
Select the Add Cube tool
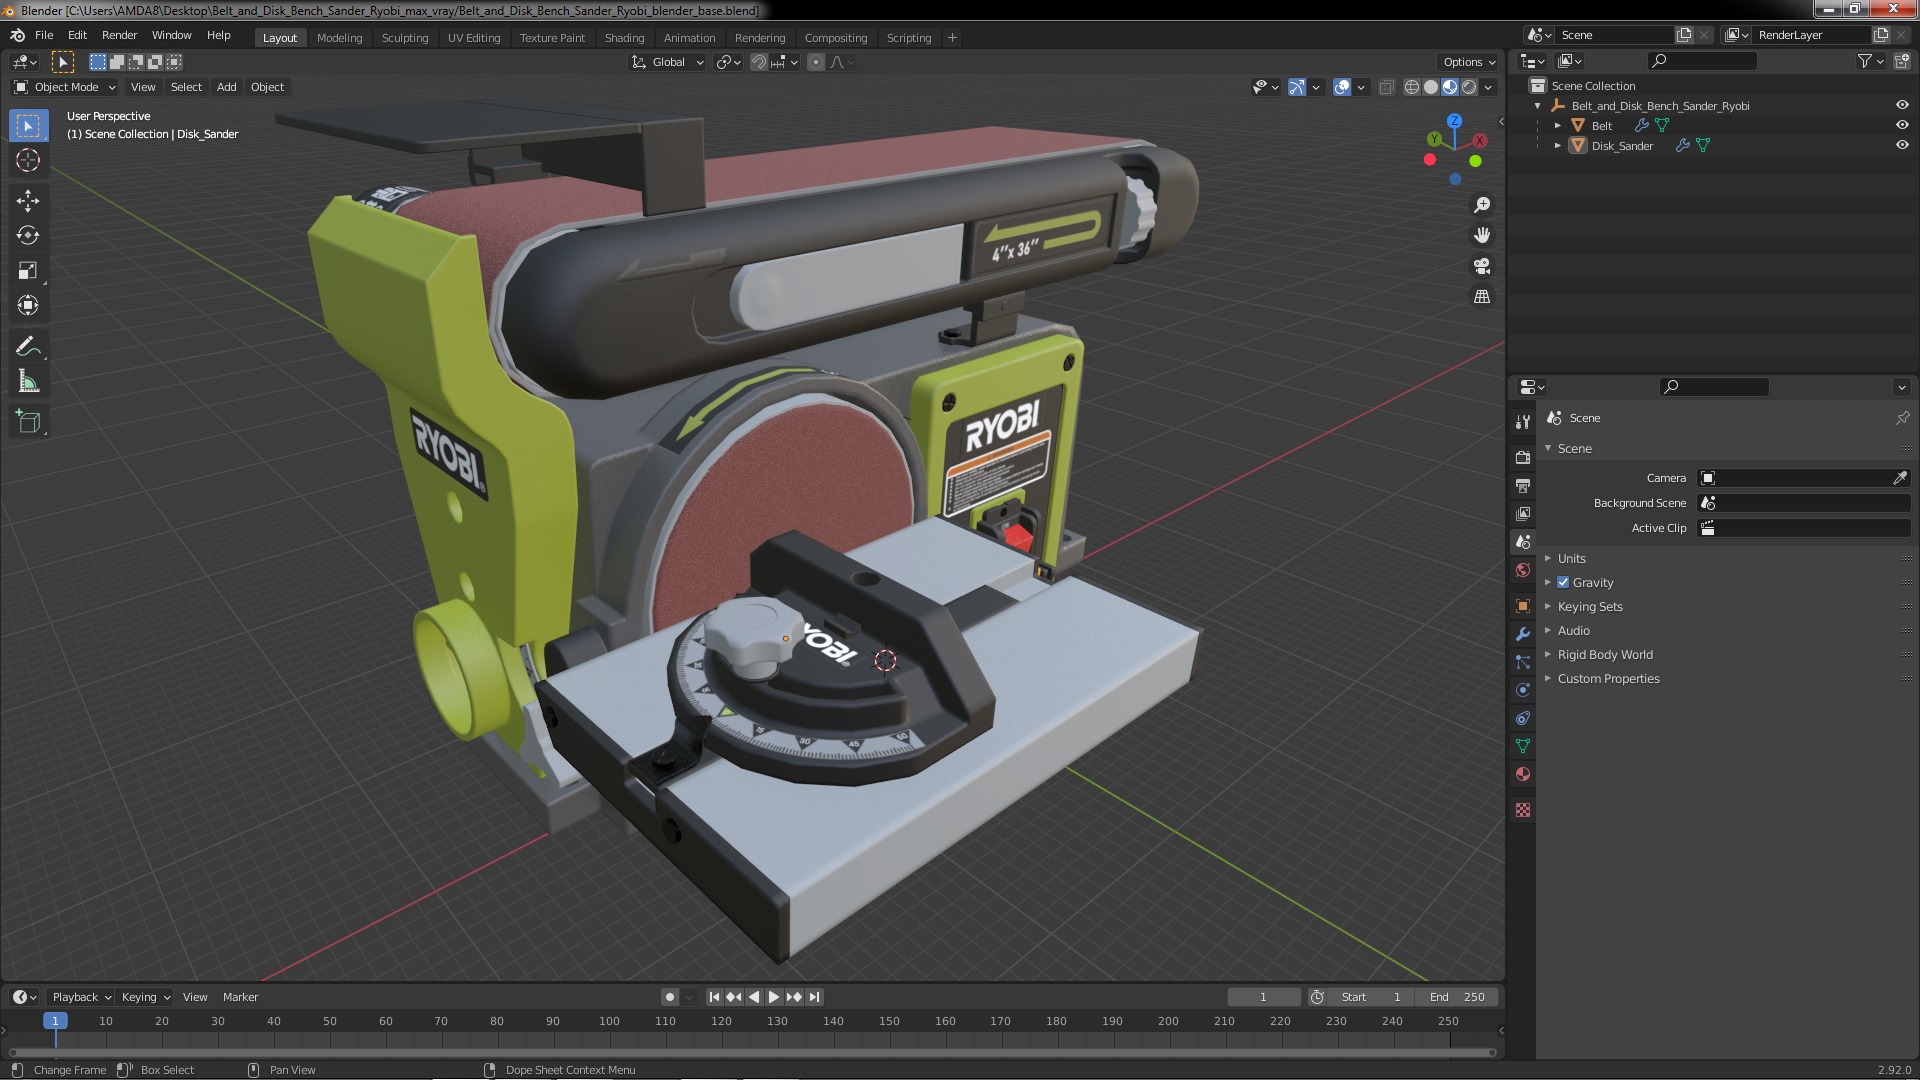click(28, 422)
